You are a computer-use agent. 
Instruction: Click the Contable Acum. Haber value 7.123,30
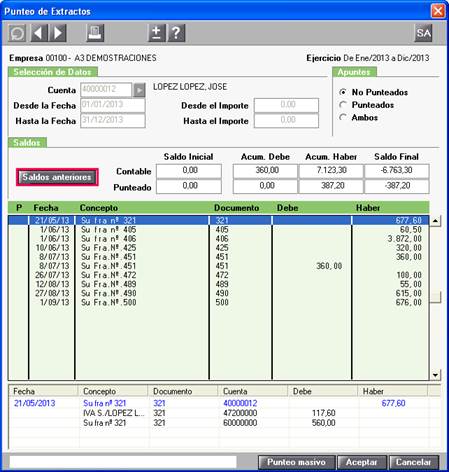point(331,171)
